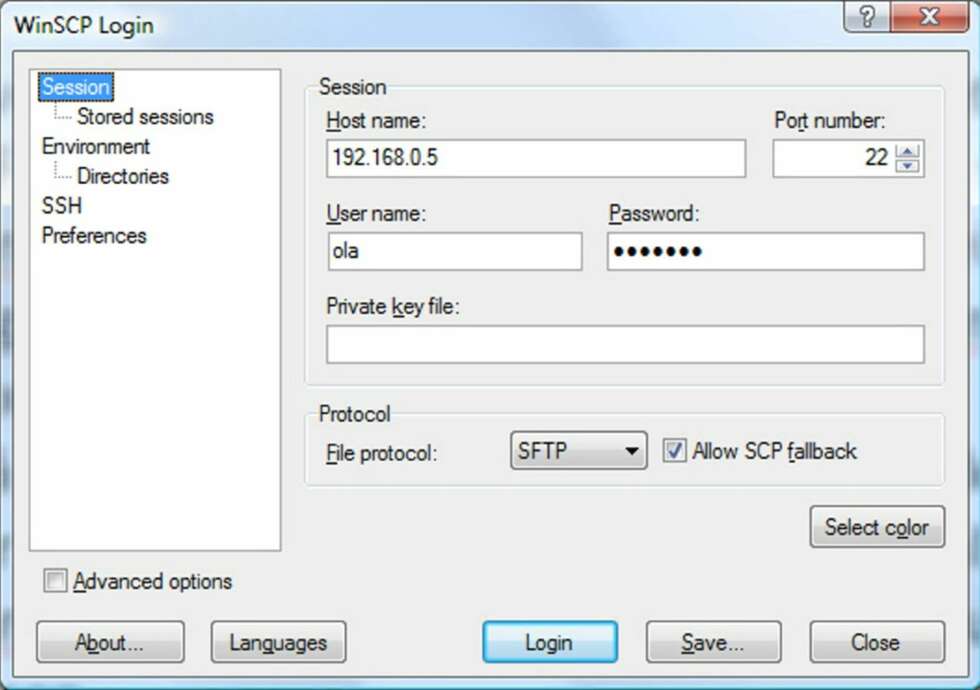Click the Login button

click(x=549, y=642)
